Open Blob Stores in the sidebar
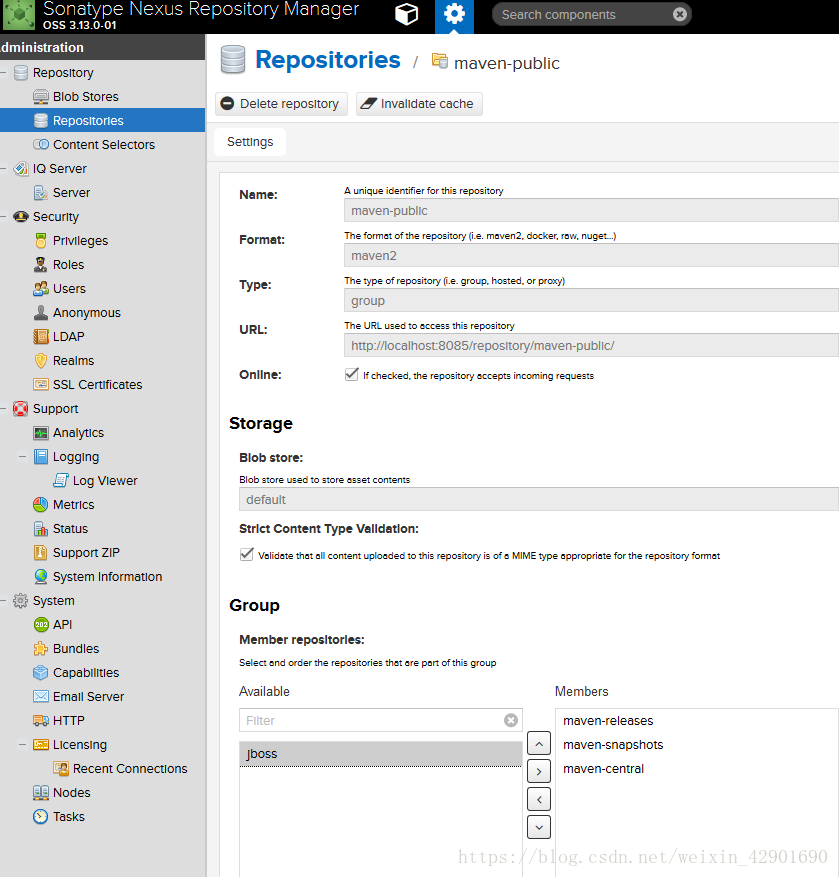 click(x=86, y=97)
